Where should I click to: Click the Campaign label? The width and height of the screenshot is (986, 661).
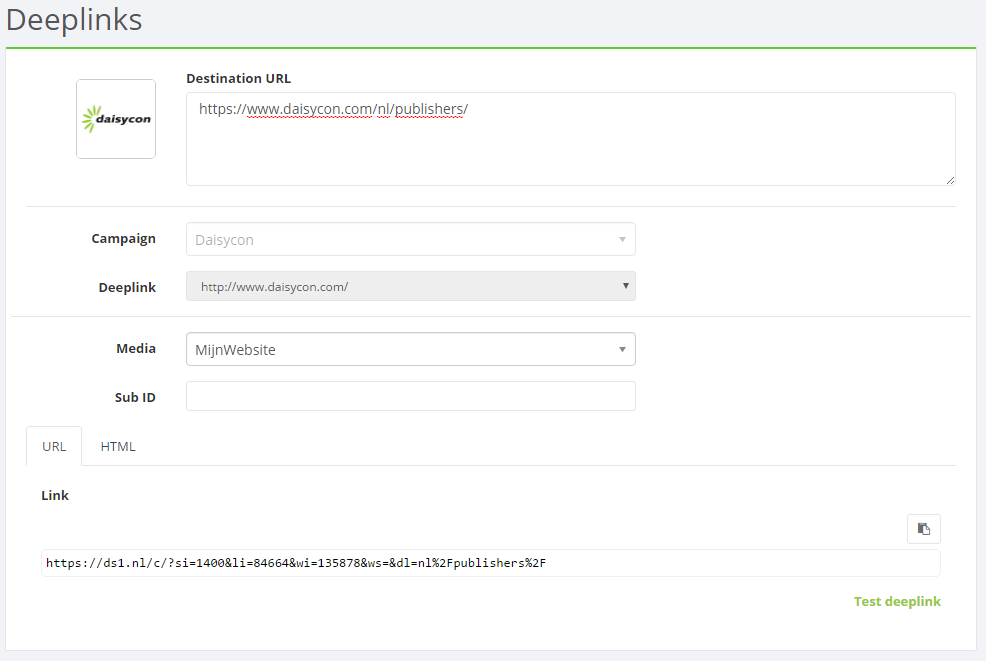pos(123,239)
